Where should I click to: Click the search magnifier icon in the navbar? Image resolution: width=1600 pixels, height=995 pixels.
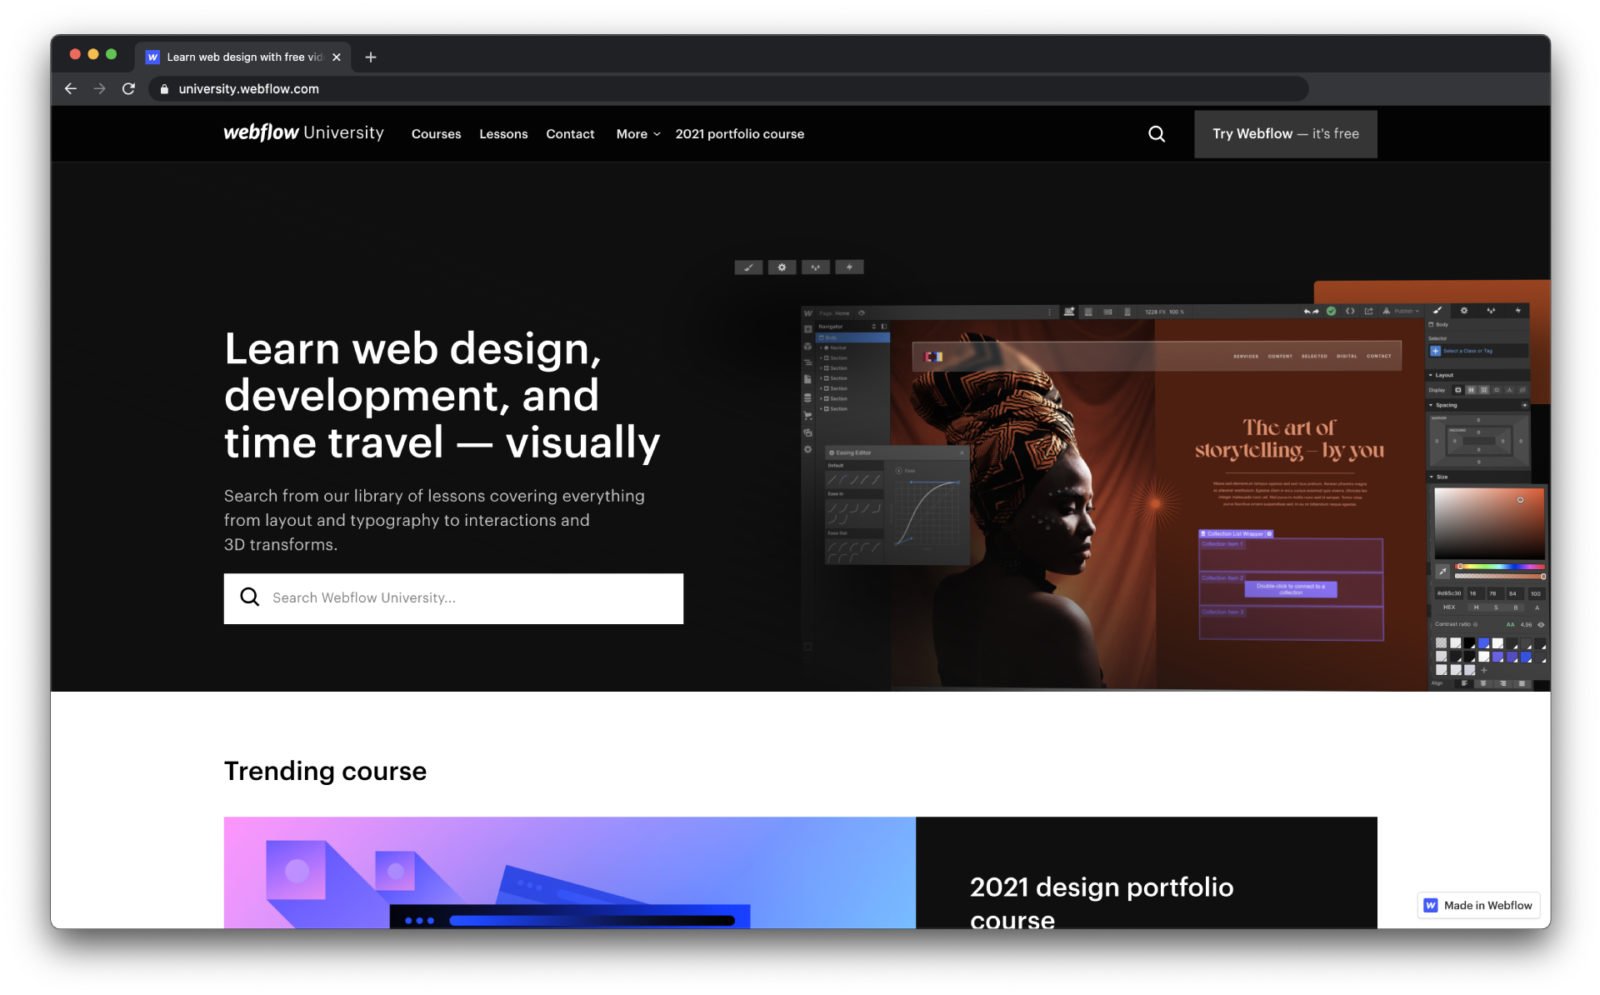click(1157, 134)
